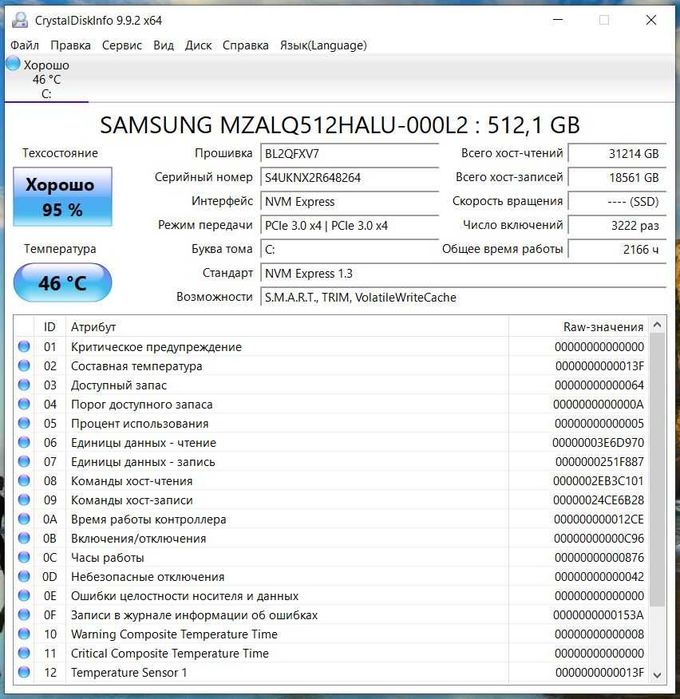Select row Доступный запас
The height and width of the screenshot is (699, 680).
click(x=331, y=385)
